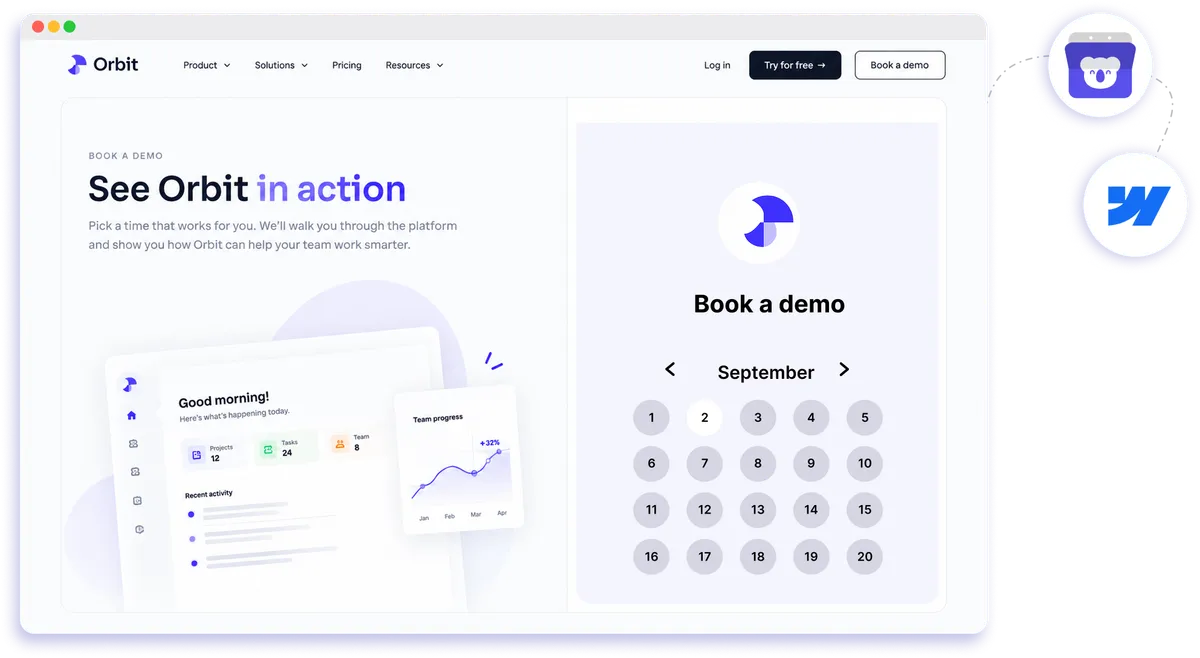Click the Try for free button

pos(795,65)
